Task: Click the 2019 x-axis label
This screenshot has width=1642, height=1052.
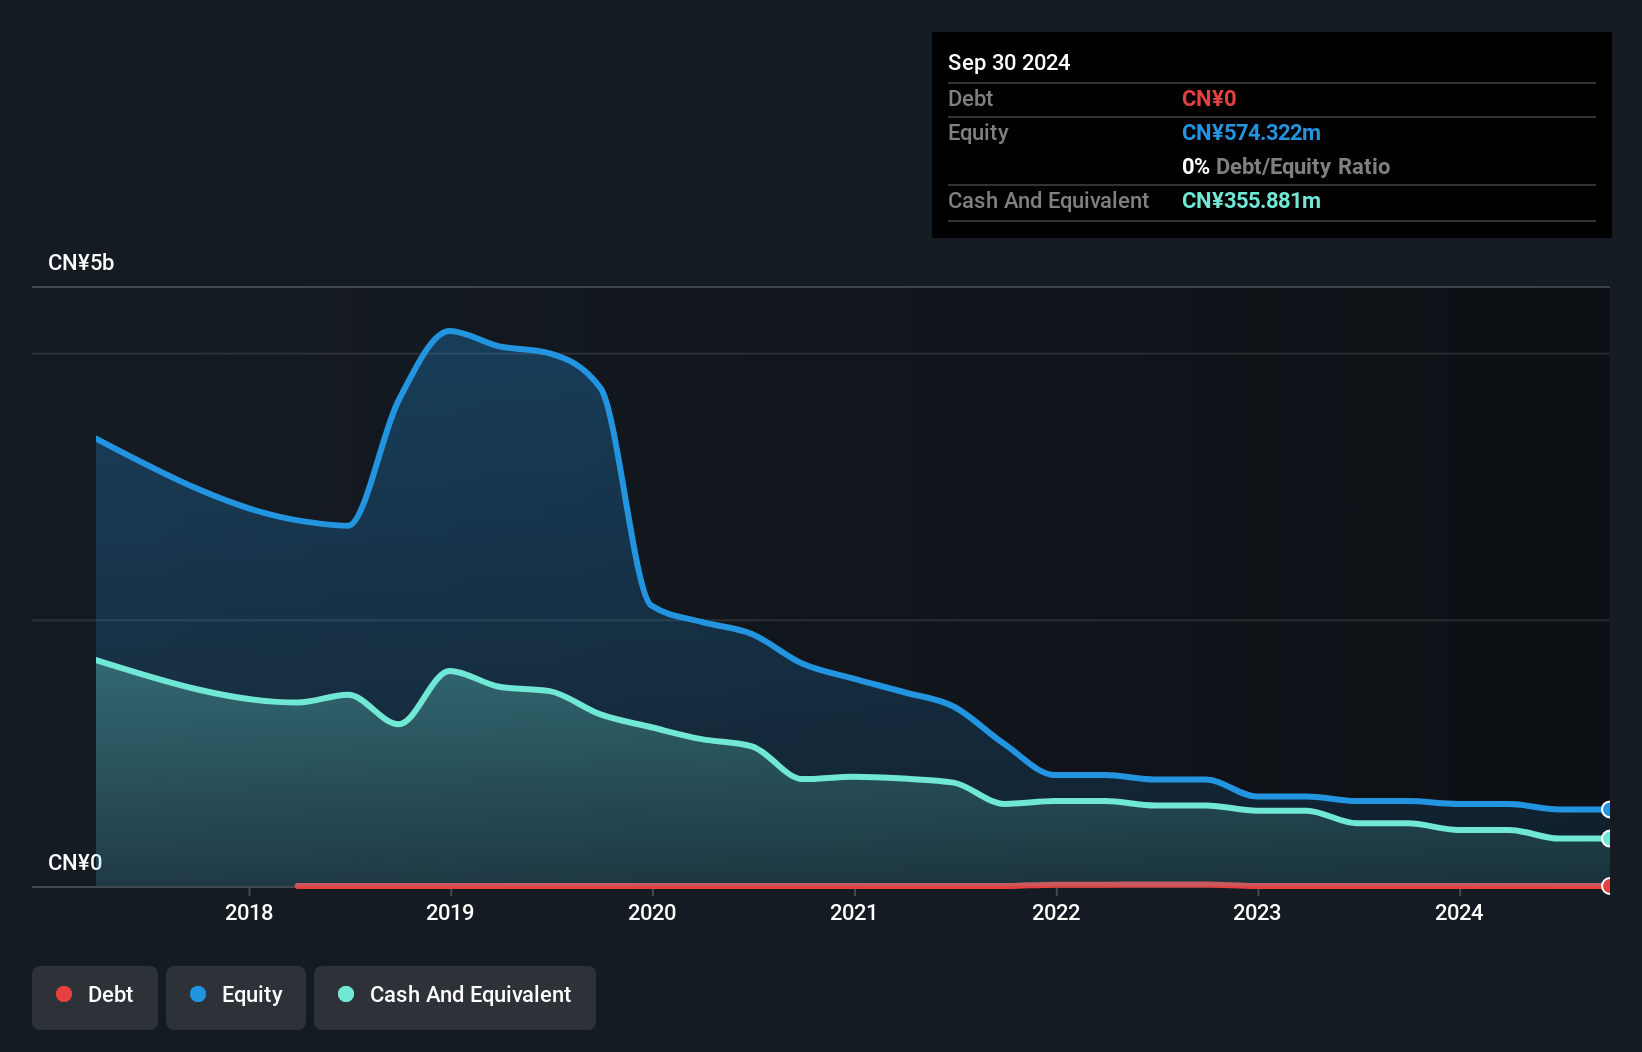Action: [450, 912]
